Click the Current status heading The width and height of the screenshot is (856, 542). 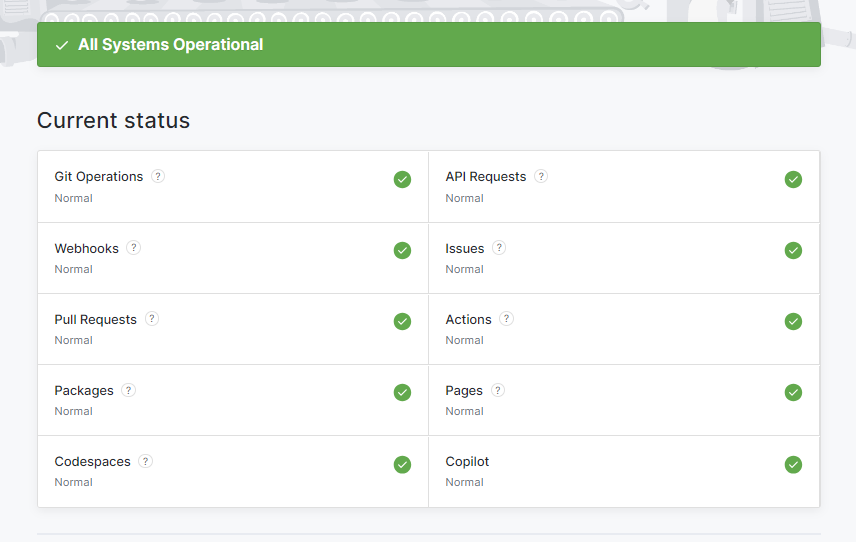[114, 120]
